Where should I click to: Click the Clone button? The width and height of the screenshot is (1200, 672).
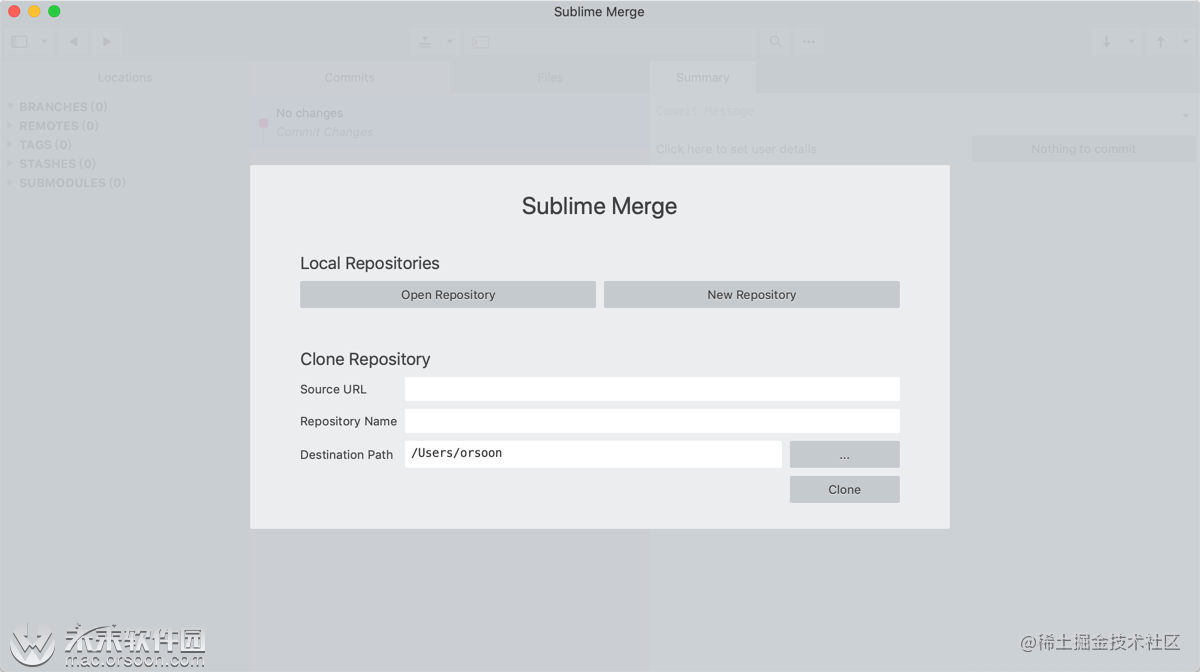click(x=845, y=489)
